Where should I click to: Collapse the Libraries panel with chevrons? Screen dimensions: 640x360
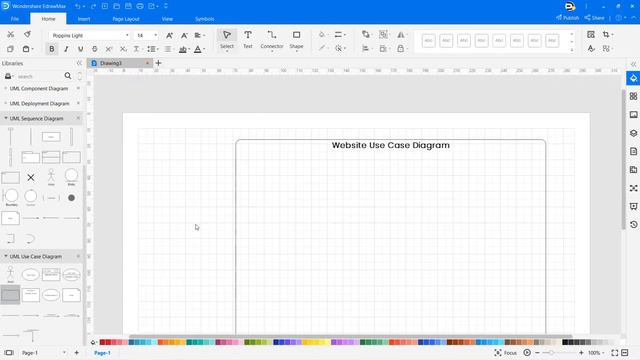(79, 63)
